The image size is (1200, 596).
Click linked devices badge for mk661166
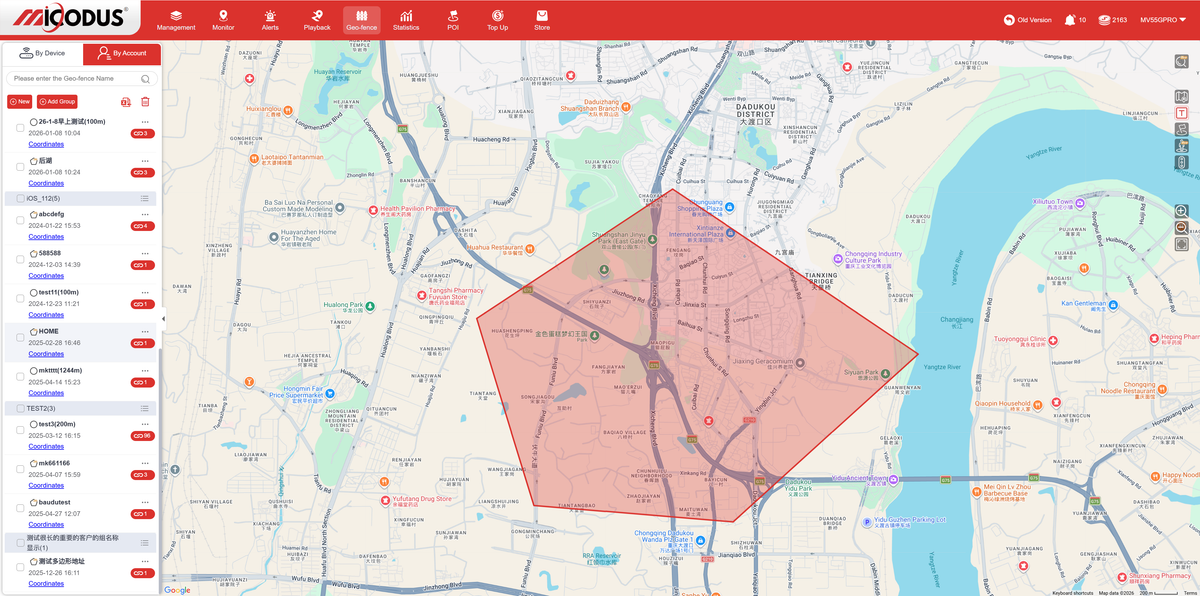[x=142, y=475]
